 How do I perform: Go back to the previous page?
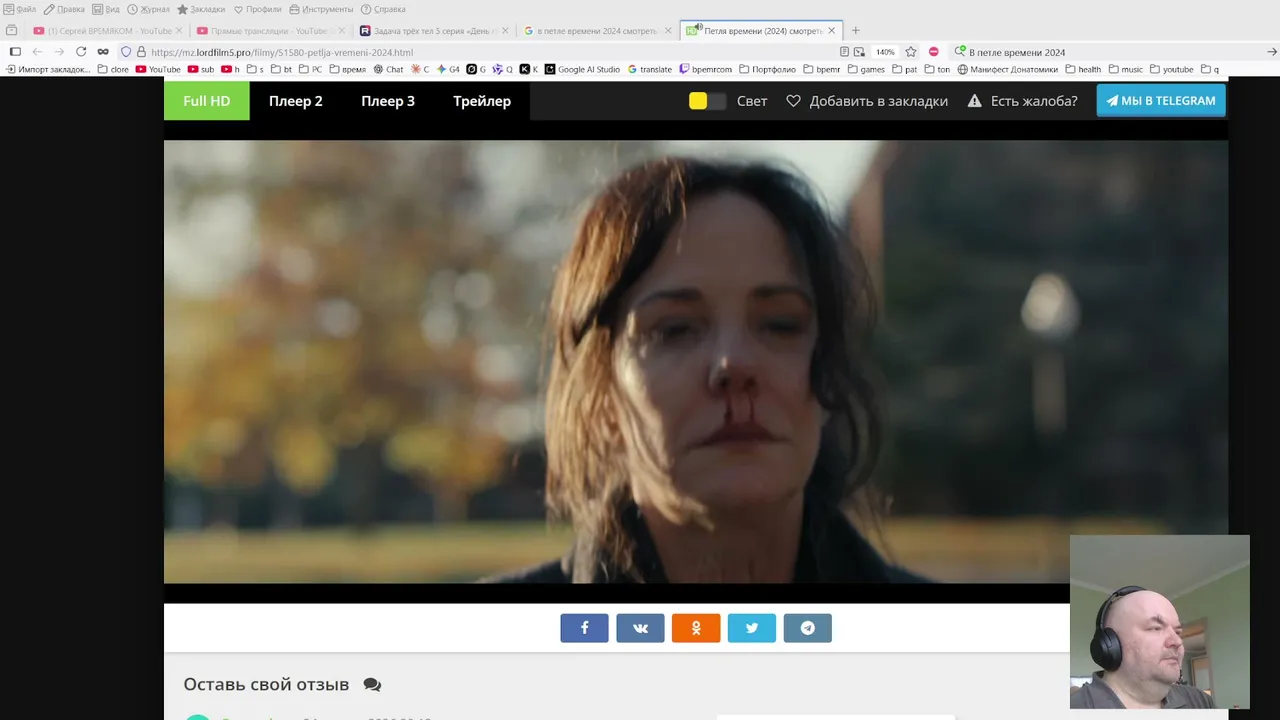[37, 52]
